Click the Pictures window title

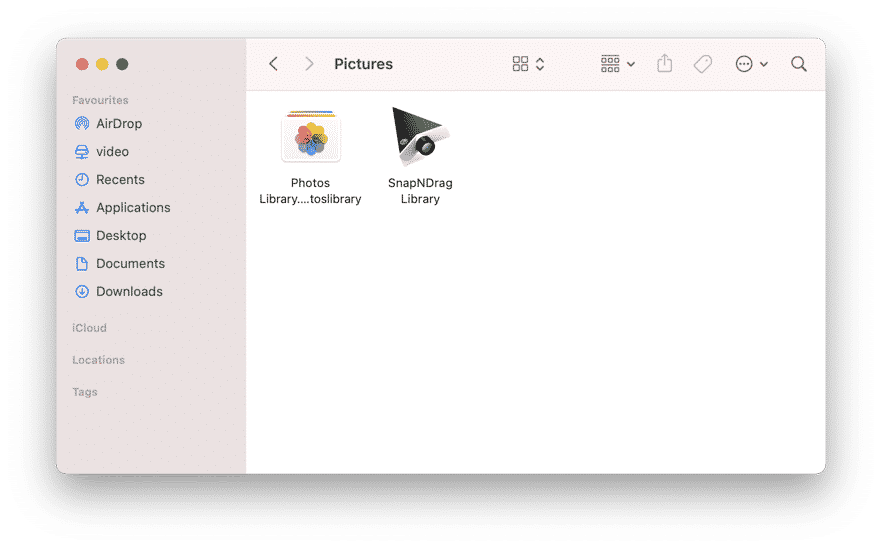tap(363, 64)
